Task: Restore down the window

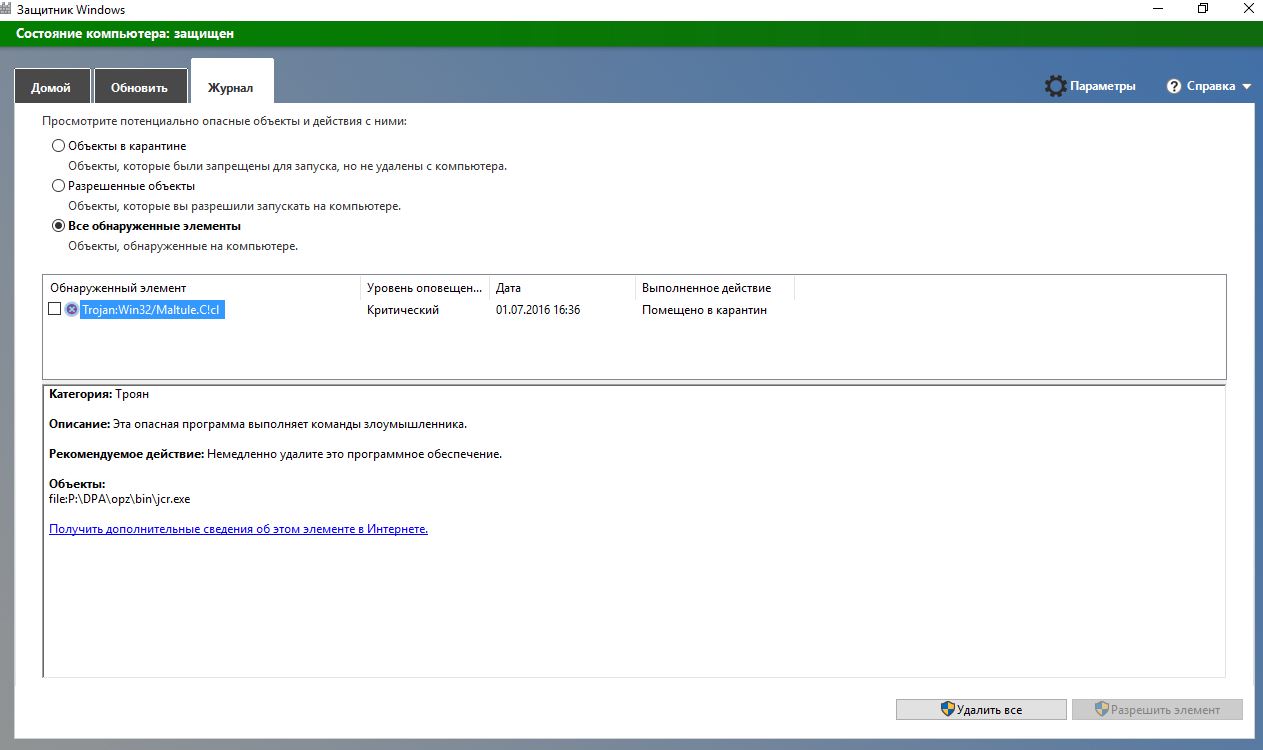Action: pyautogui.click(x=1202, y=8)
